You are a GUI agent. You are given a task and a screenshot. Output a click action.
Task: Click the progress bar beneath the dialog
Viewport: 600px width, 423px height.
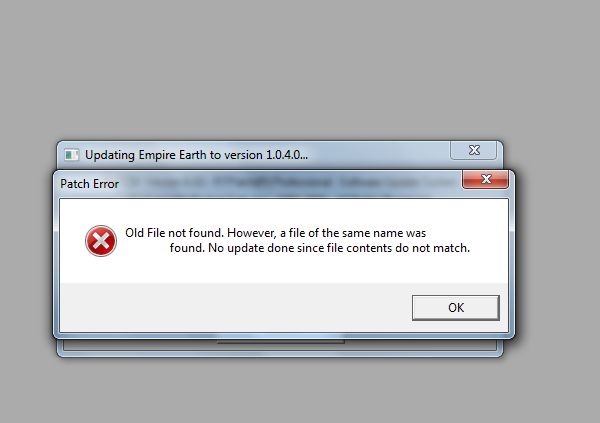(x=280, y=341)
